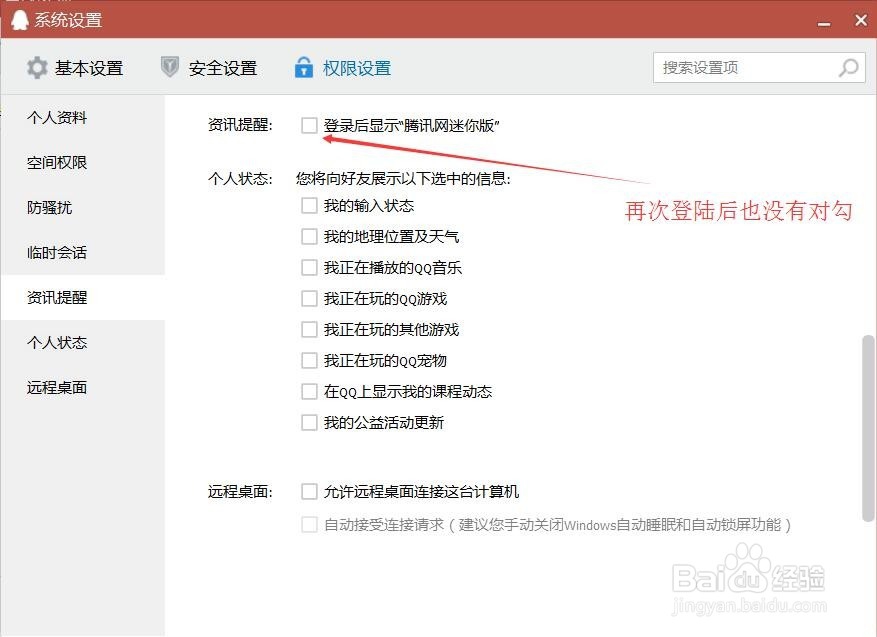Click the magnifying glass search icon
This screenshot has width=877, height=637.
(847, 68)
